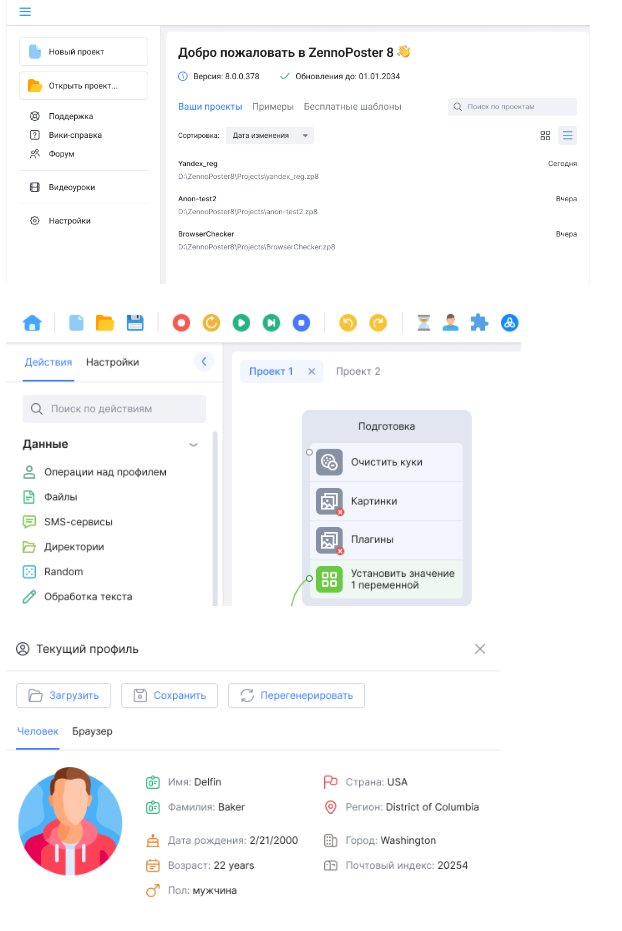Click the red record button

tap(182, 323)
